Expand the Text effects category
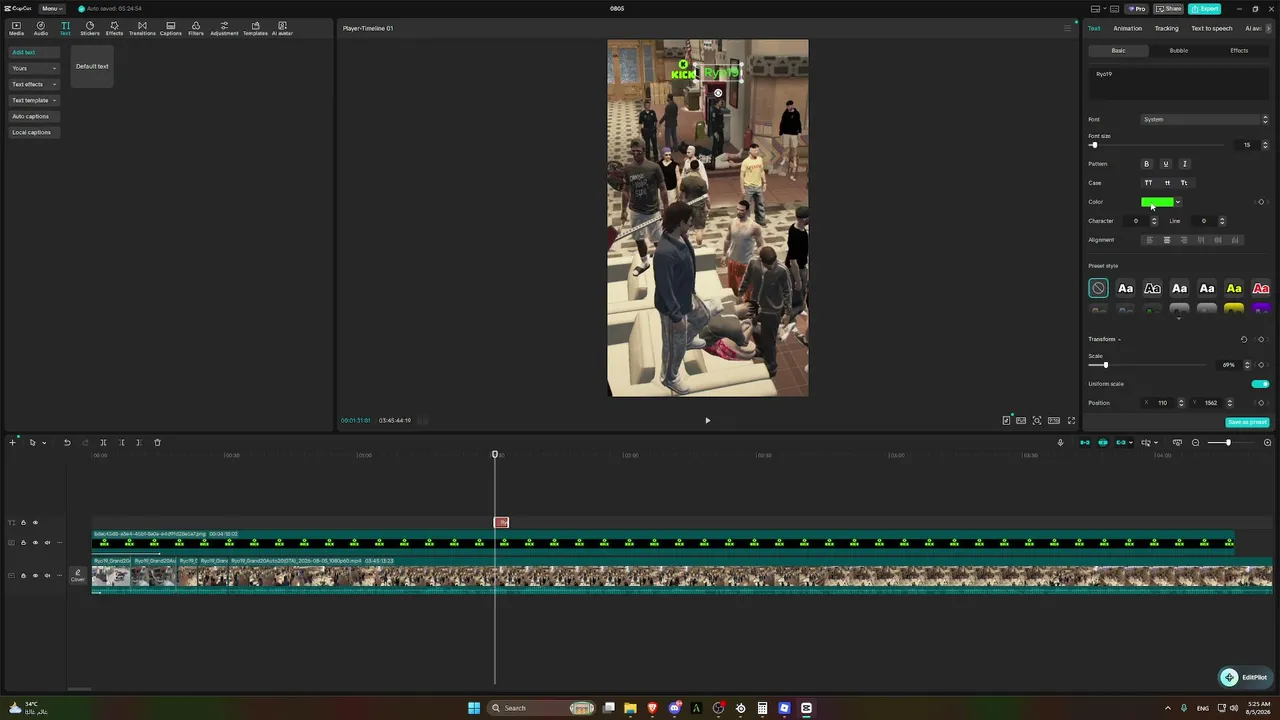The image size is (1280, 720). pyautogui.click(x=33, y=84)
